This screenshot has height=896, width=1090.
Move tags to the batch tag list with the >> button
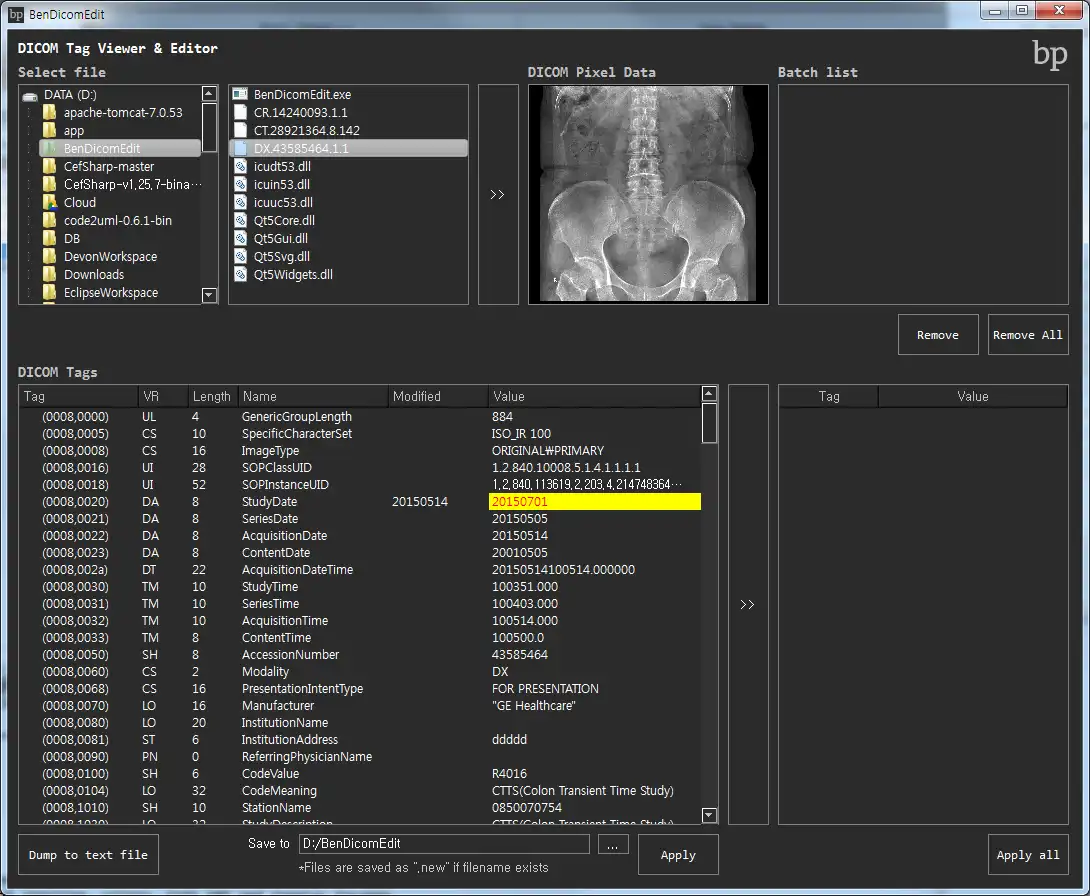coord(747,605)
